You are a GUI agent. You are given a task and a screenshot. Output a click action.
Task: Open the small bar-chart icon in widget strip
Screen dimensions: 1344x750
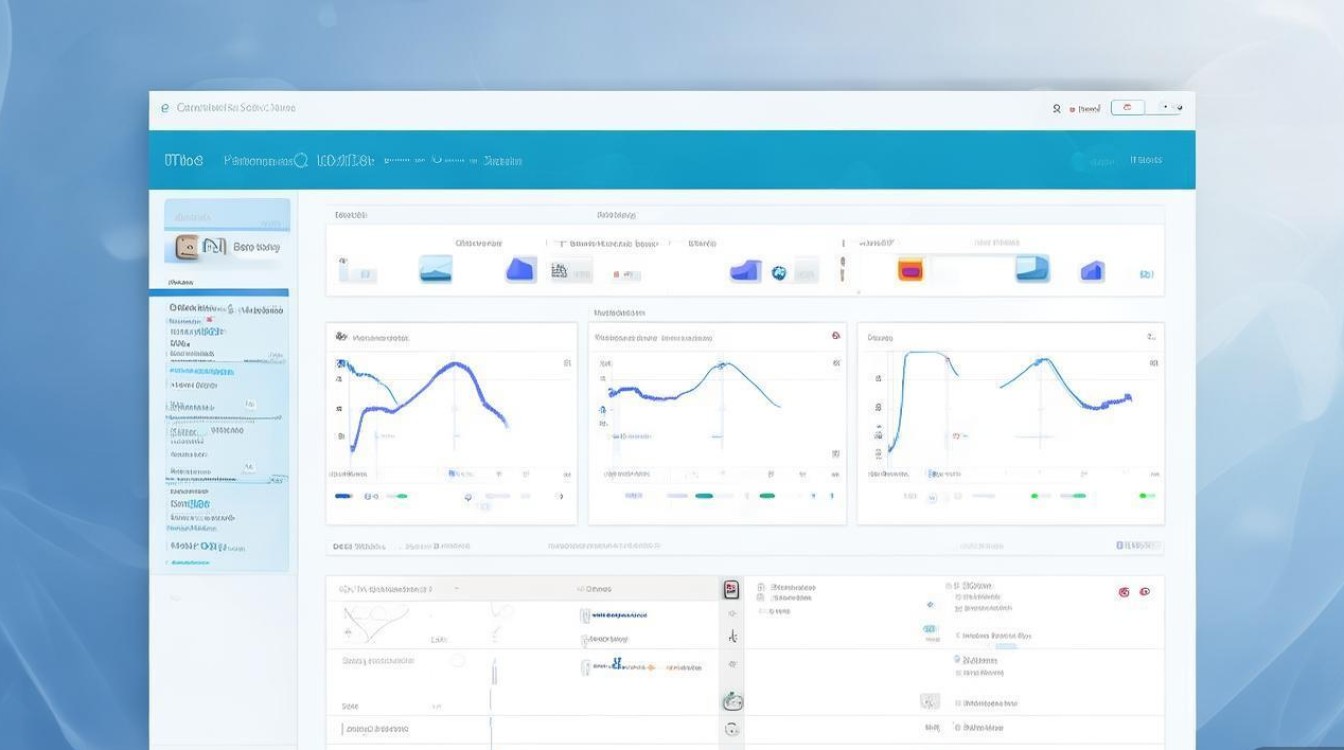coord(559,270)
